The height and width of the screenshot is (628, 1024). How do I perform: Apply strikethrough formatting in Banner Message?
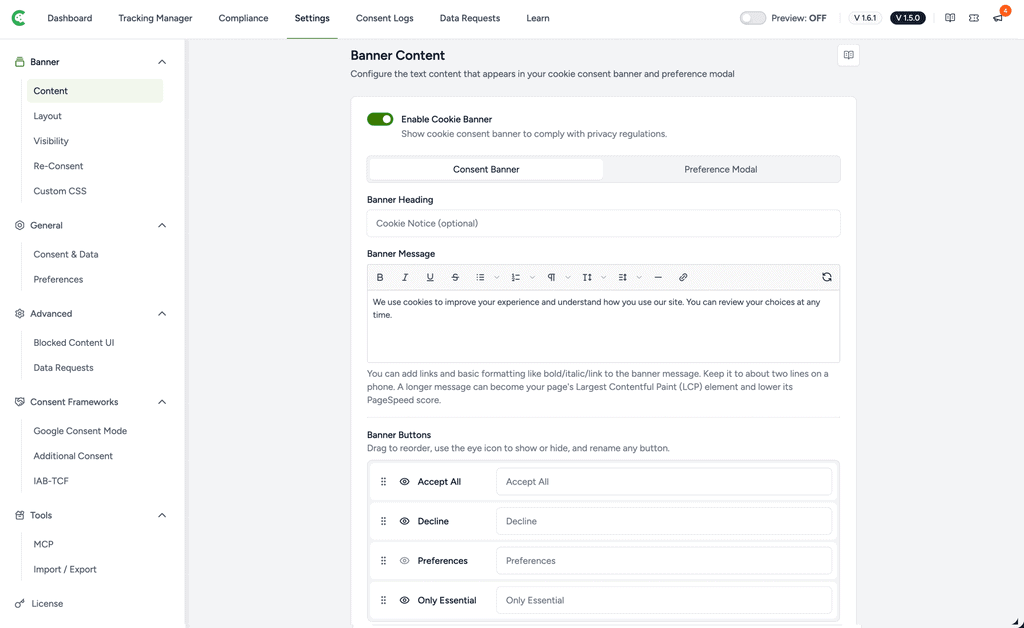pyautogui.click(x=455, y=277)
